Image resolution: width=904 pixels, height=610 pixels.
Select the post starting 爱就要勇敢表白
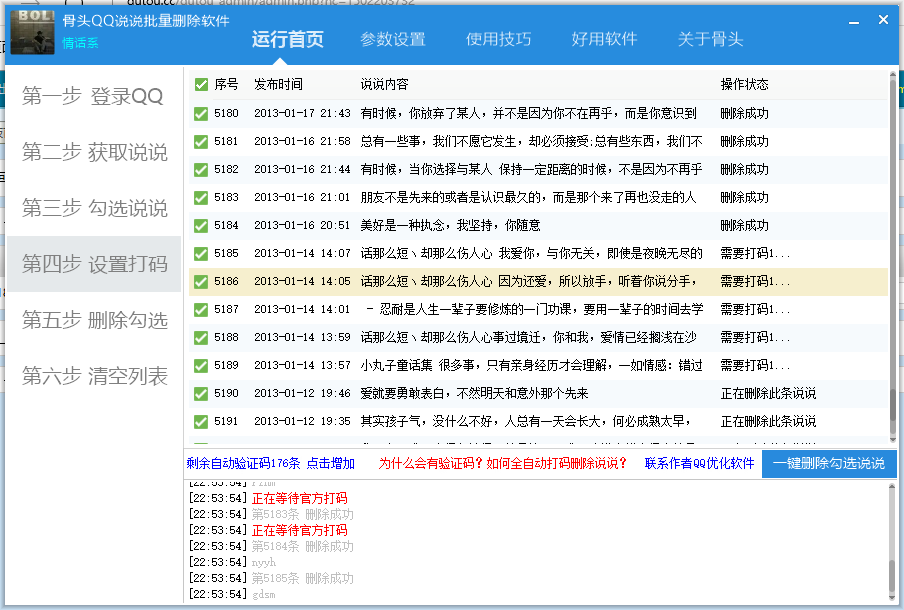click(474, 393)
